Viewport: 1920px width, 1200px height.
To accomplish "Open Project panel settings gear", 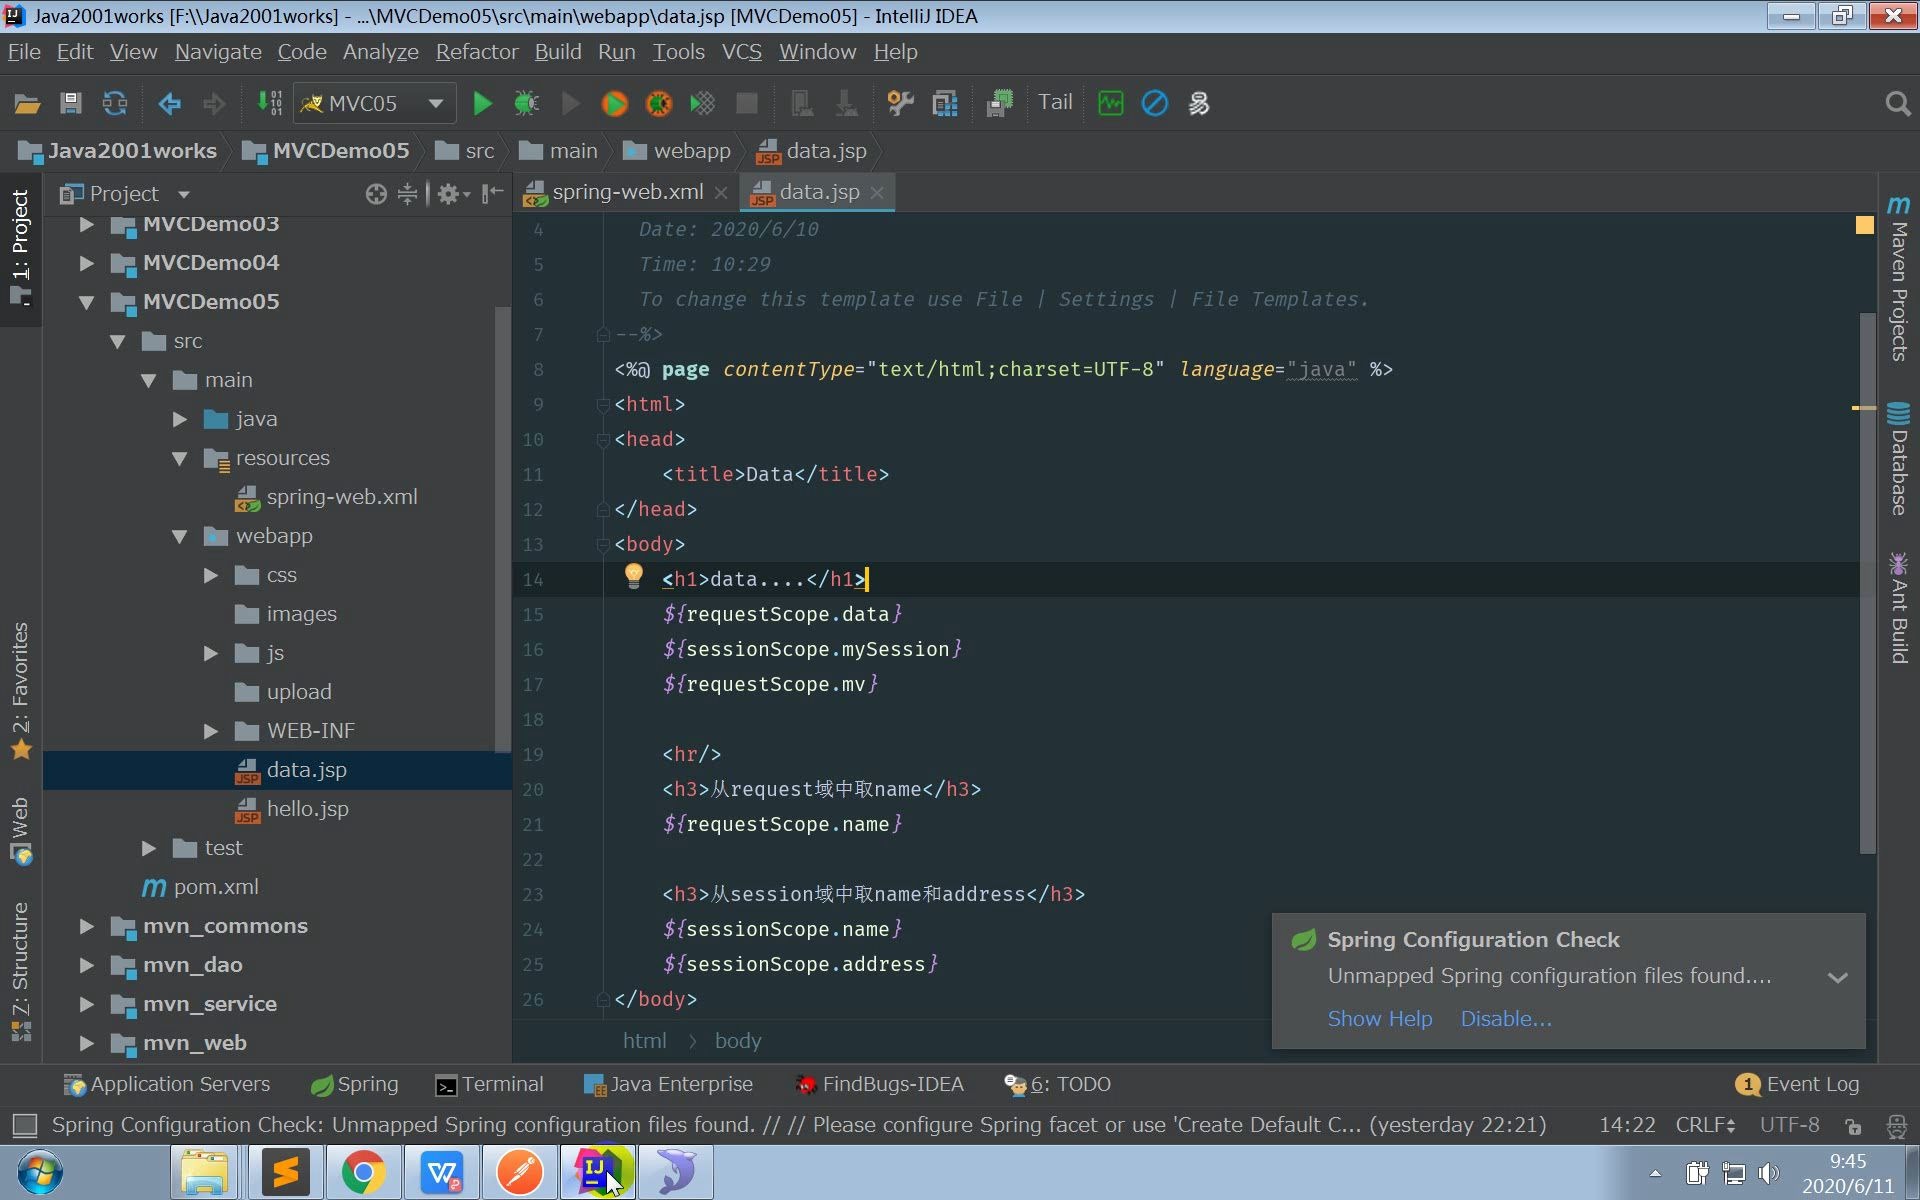I will pyautogui.click(x=448, y=194).
